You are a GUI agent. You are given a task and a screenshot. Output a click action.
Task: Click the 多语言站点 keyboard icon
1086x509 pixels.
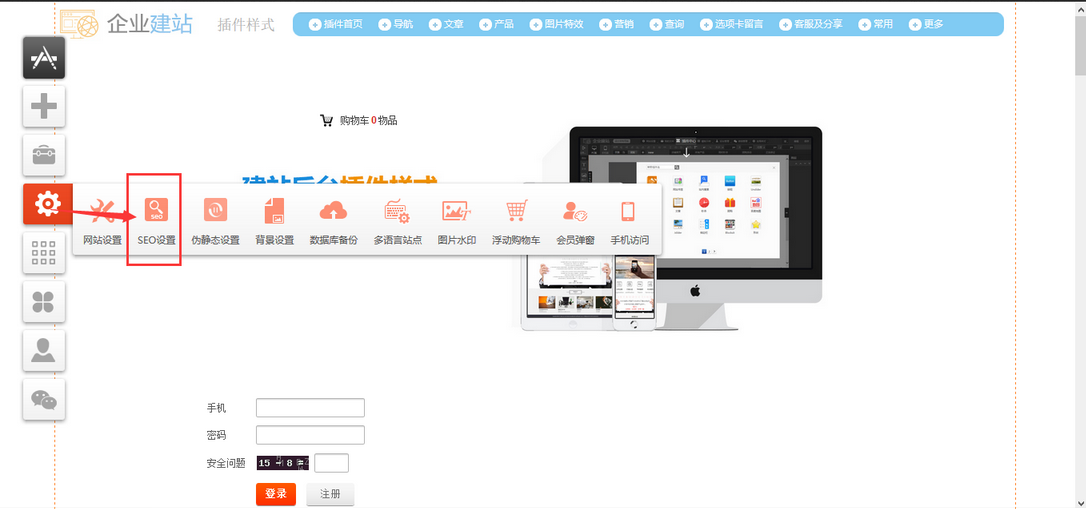pyautogui.click(x=397, y=211)
